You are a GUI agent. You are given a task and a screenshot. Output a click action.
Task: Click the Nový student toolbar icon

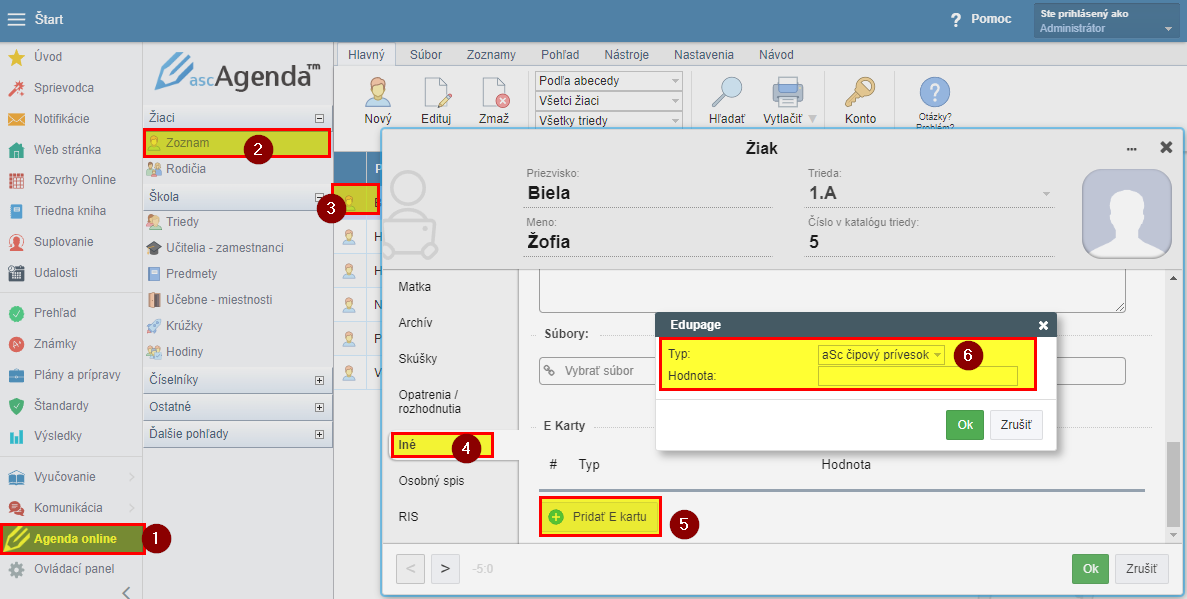pos(378,92)
